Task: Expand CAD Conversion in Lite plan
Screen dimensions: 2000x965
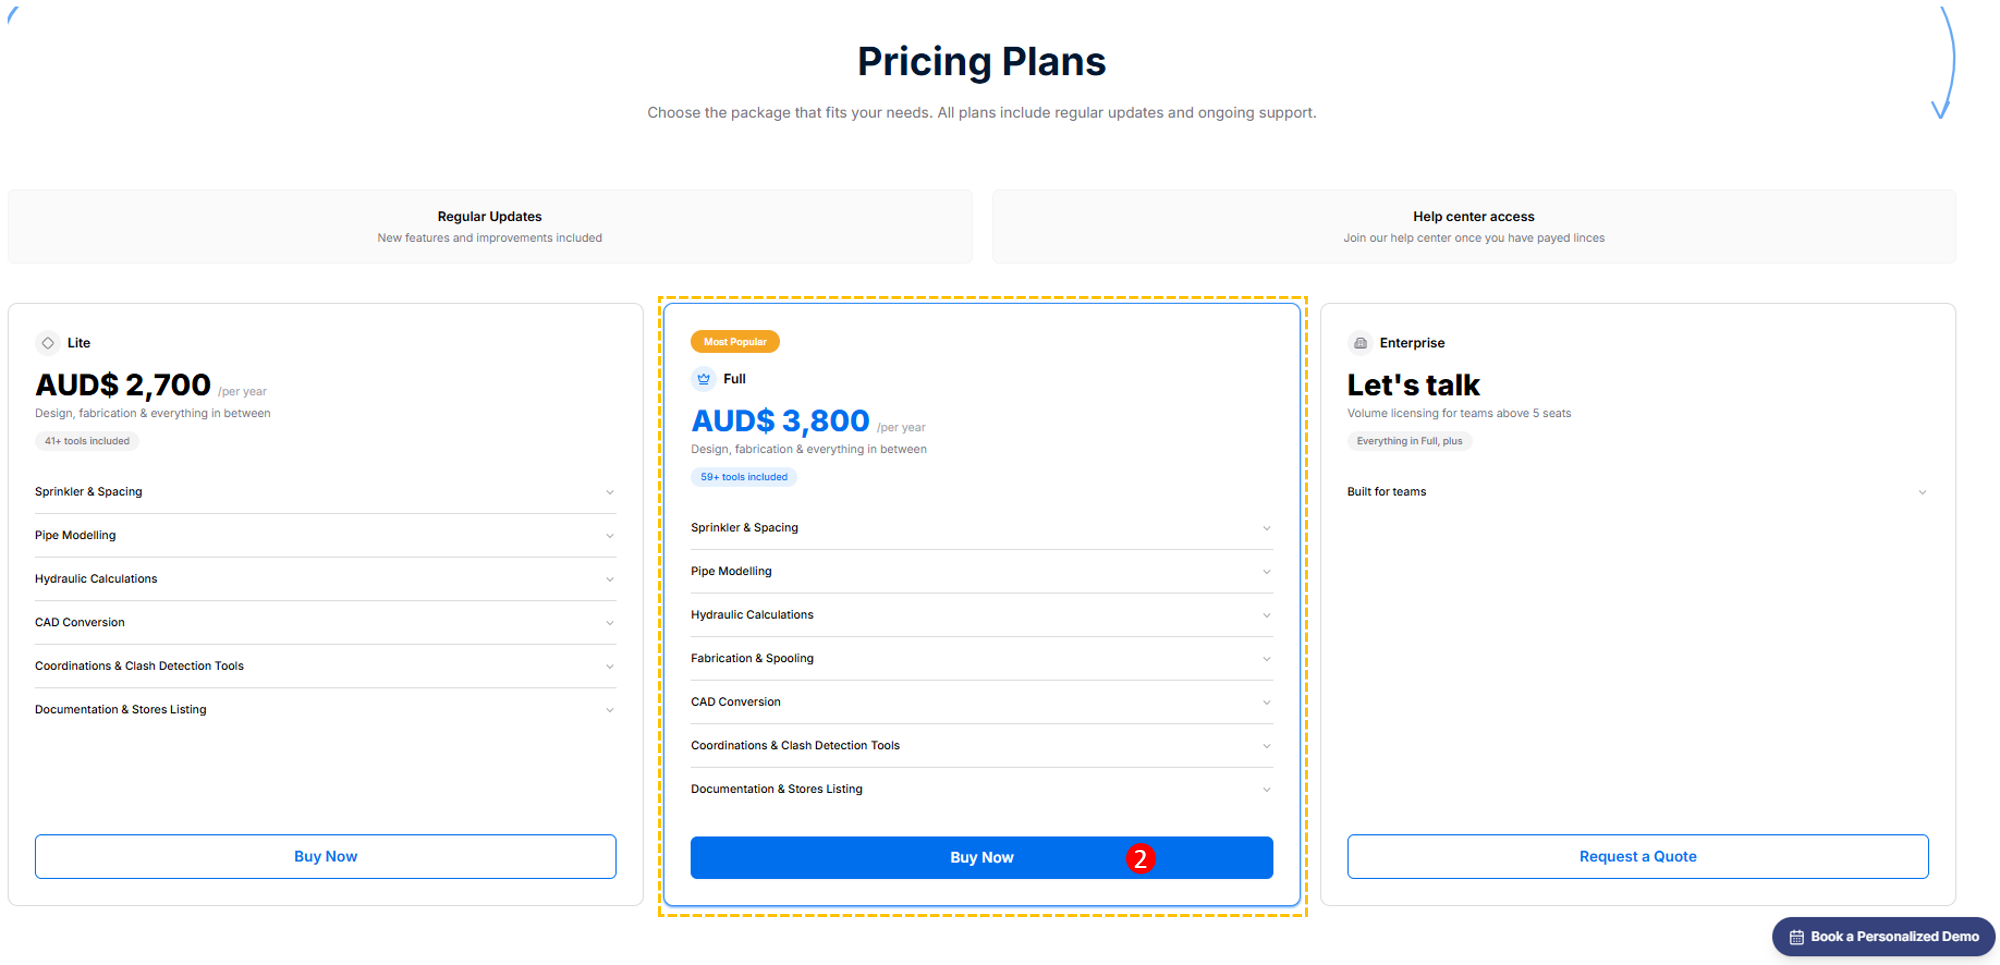Action: point(325,623)
